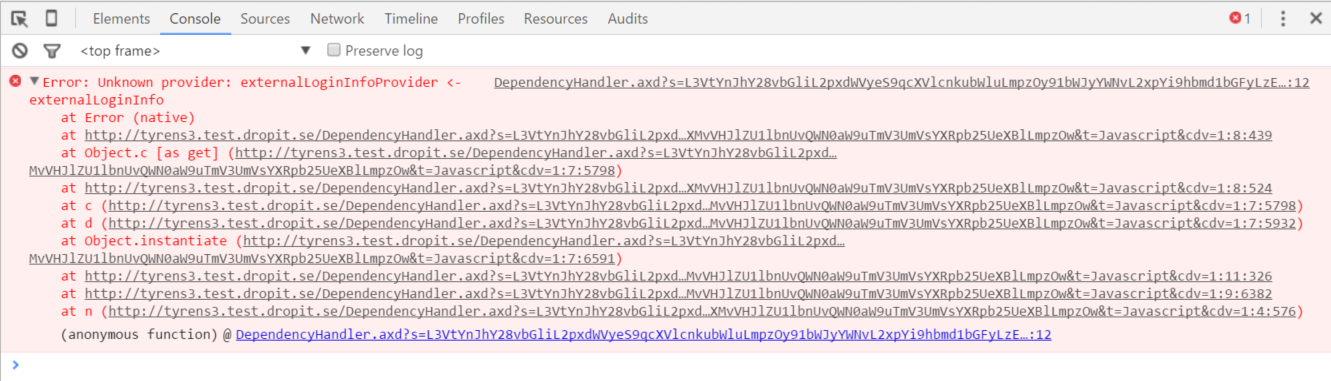Switch to the Elements tab
Image resolution: width=1331 pixels, height=381 pixels.
[x=121, y=18]
